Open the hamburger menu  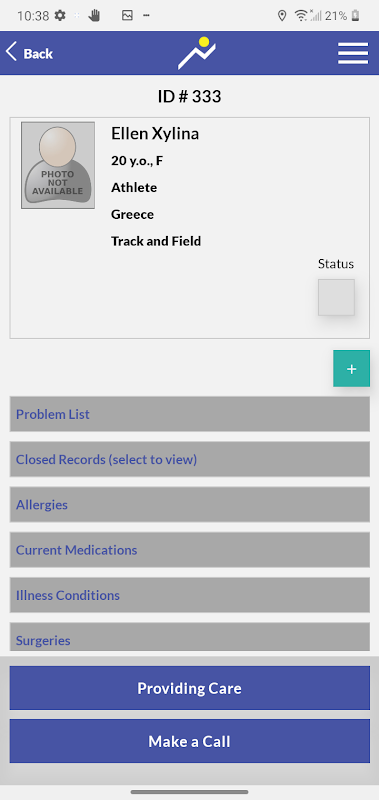(353, 53)
